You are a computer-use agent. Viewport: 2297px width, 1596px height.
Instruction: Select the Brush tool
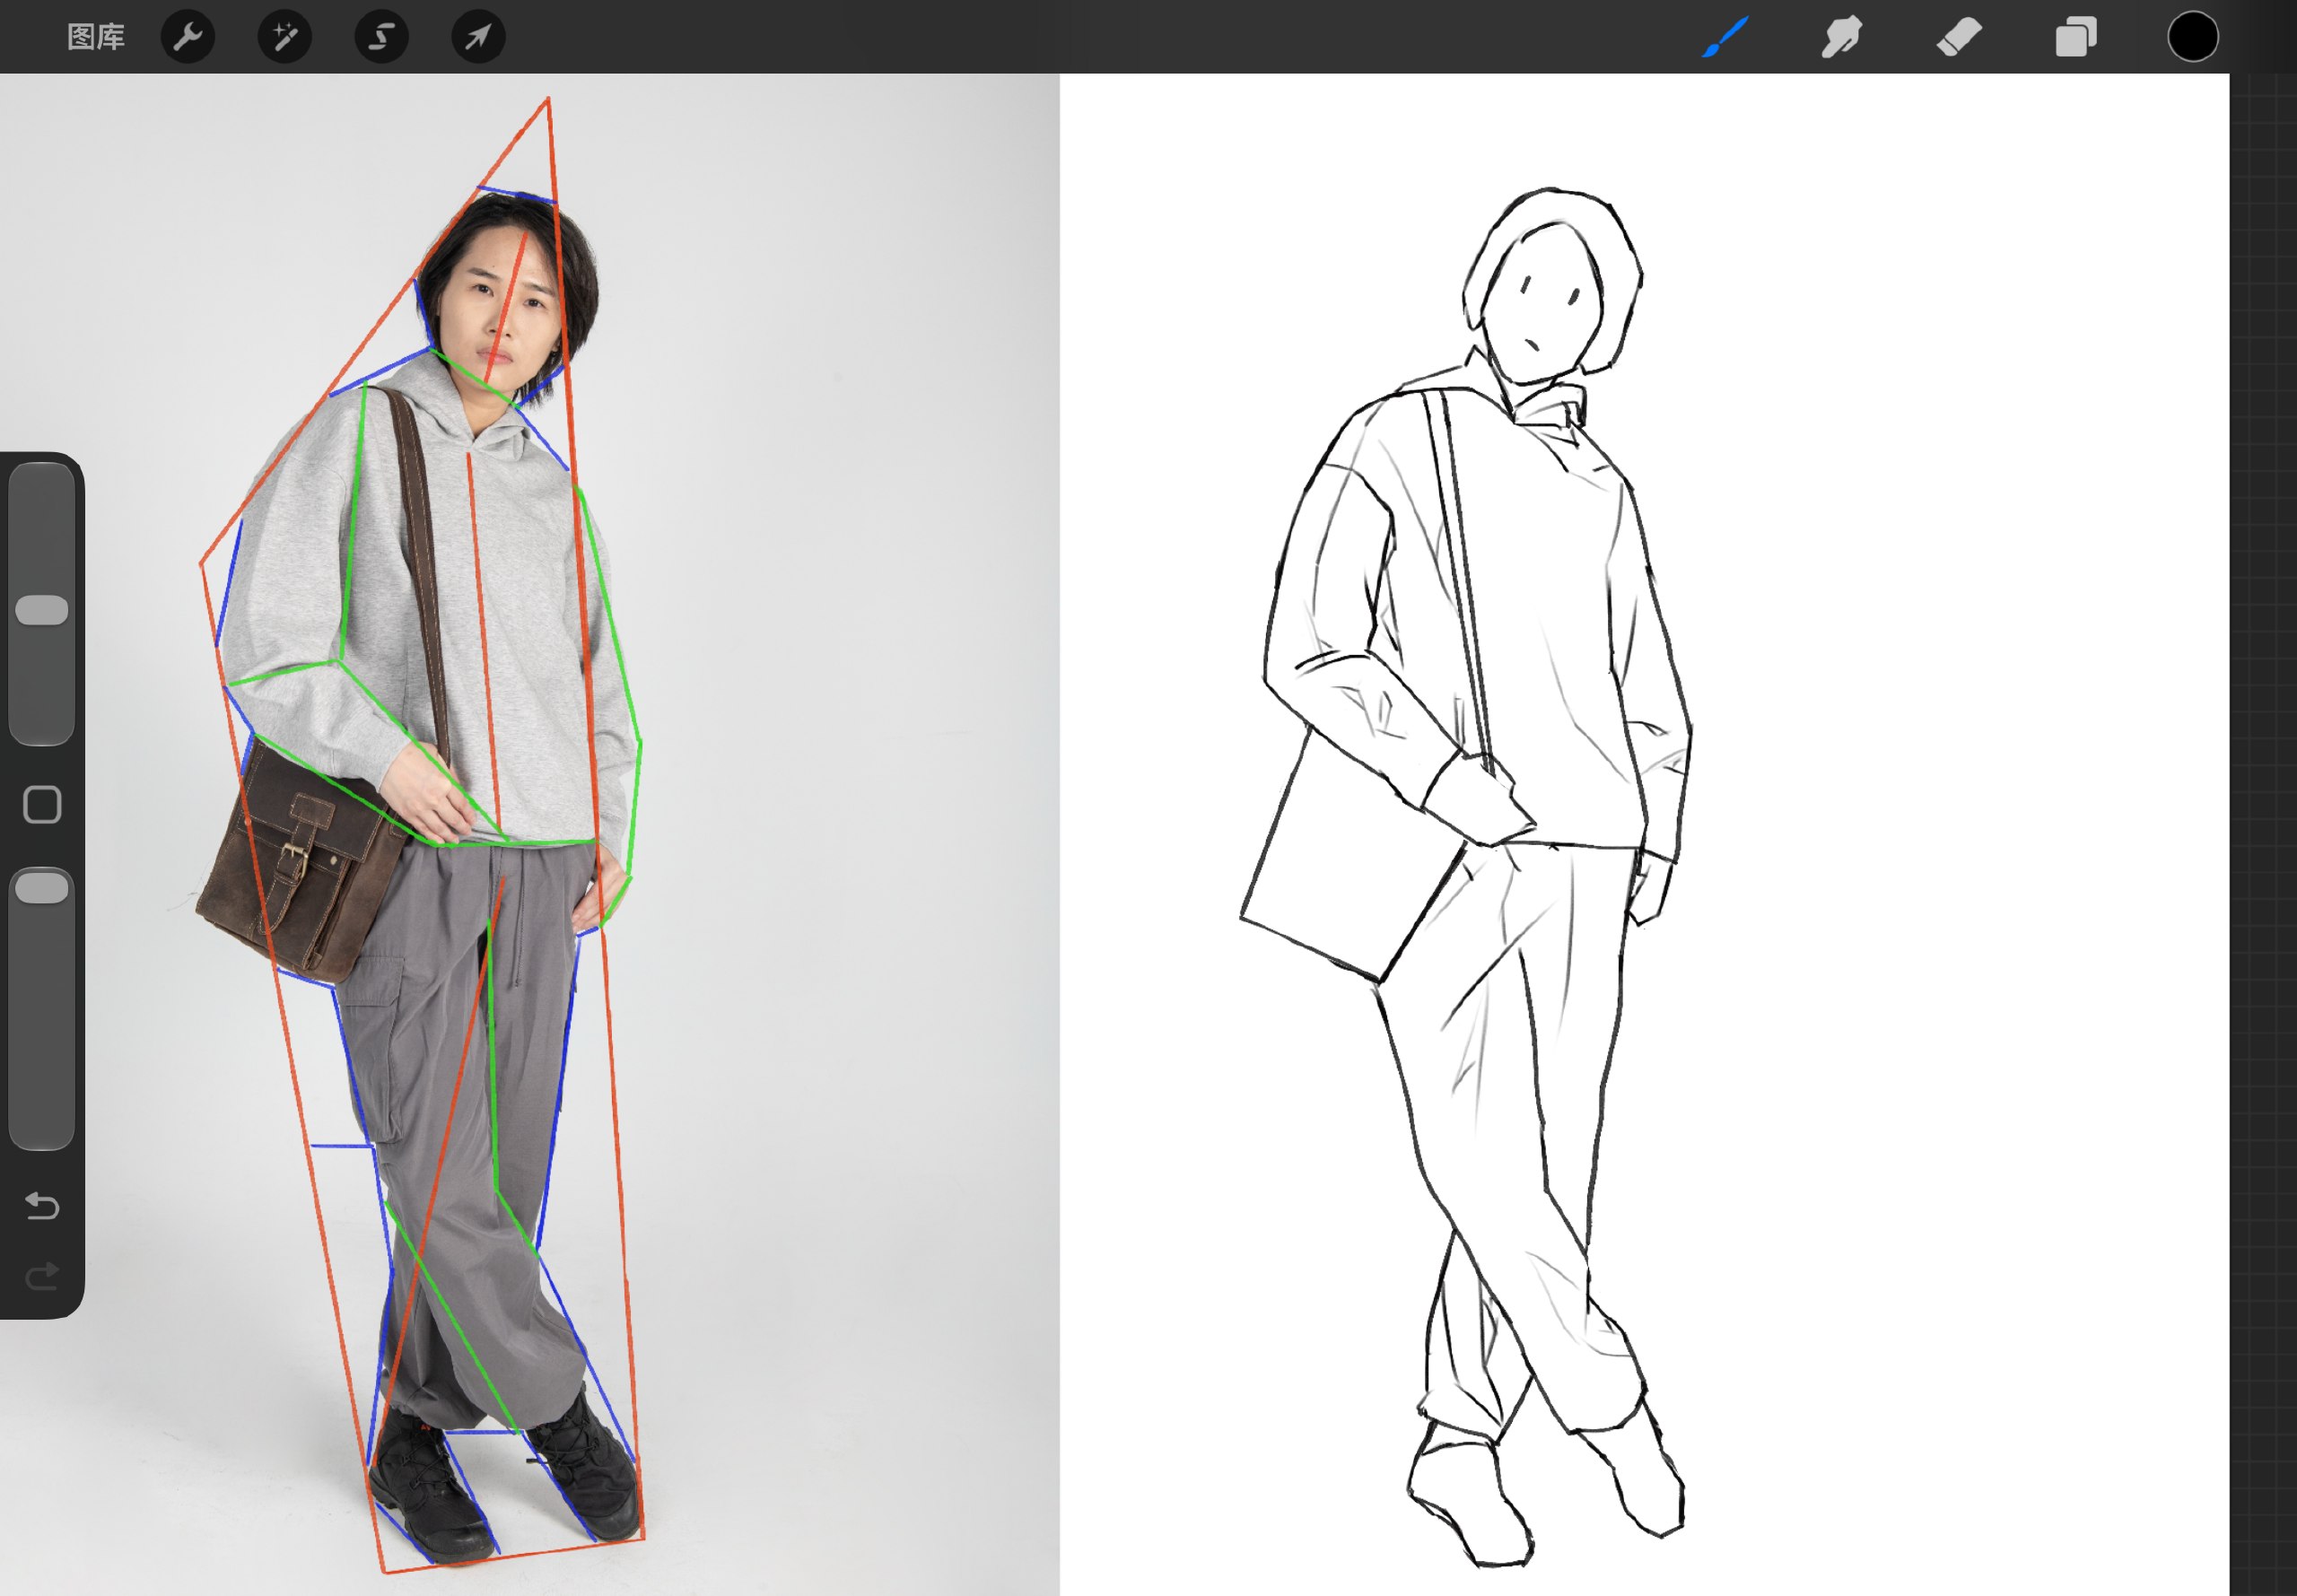1725,37
